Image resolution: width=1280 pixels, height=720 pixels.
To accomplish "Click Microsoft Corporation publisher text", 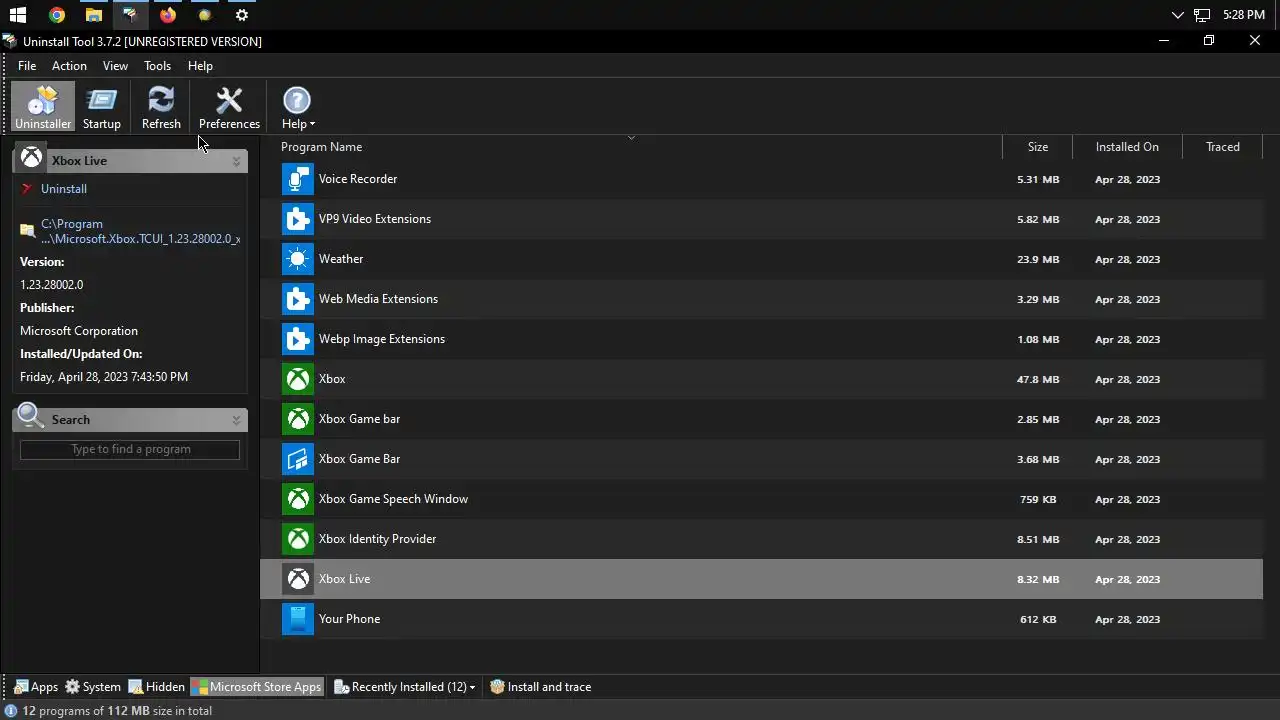I will tap(79, 331).
